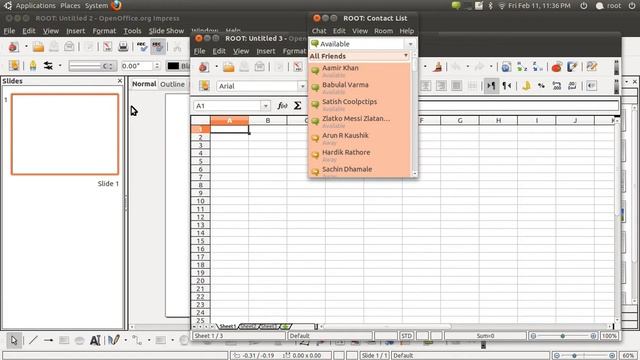
Task: Switch to the Normal view tab
Action: click(x=144, y=84)
